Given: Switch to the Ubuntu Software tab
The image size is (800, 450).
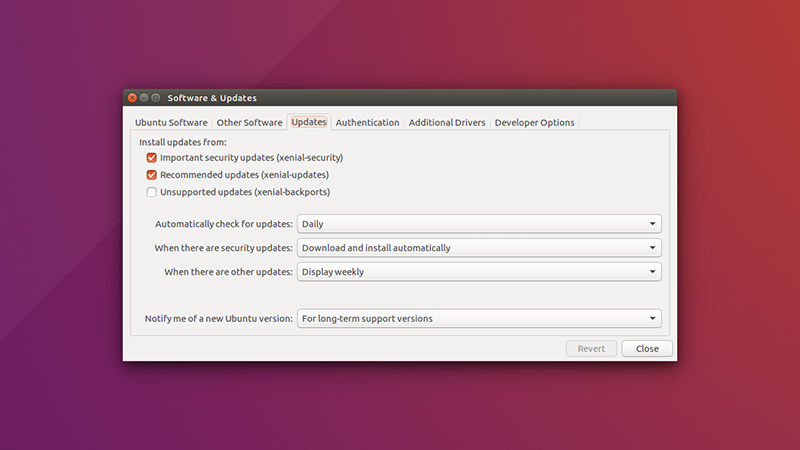Looking at the screenshot, I should (x=172, y=123).
